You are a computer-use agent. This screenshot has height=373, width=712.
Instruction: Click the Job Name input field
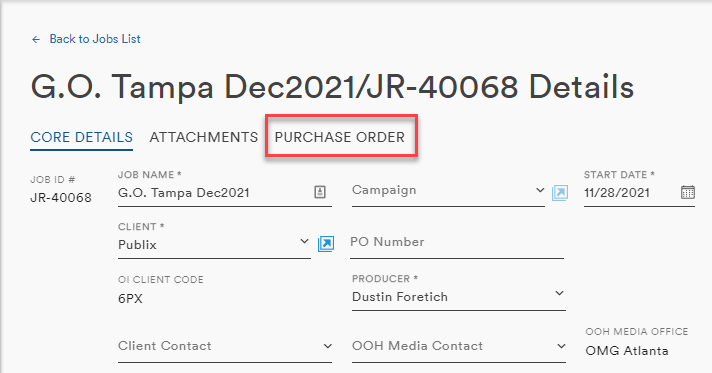click(225, 193)
